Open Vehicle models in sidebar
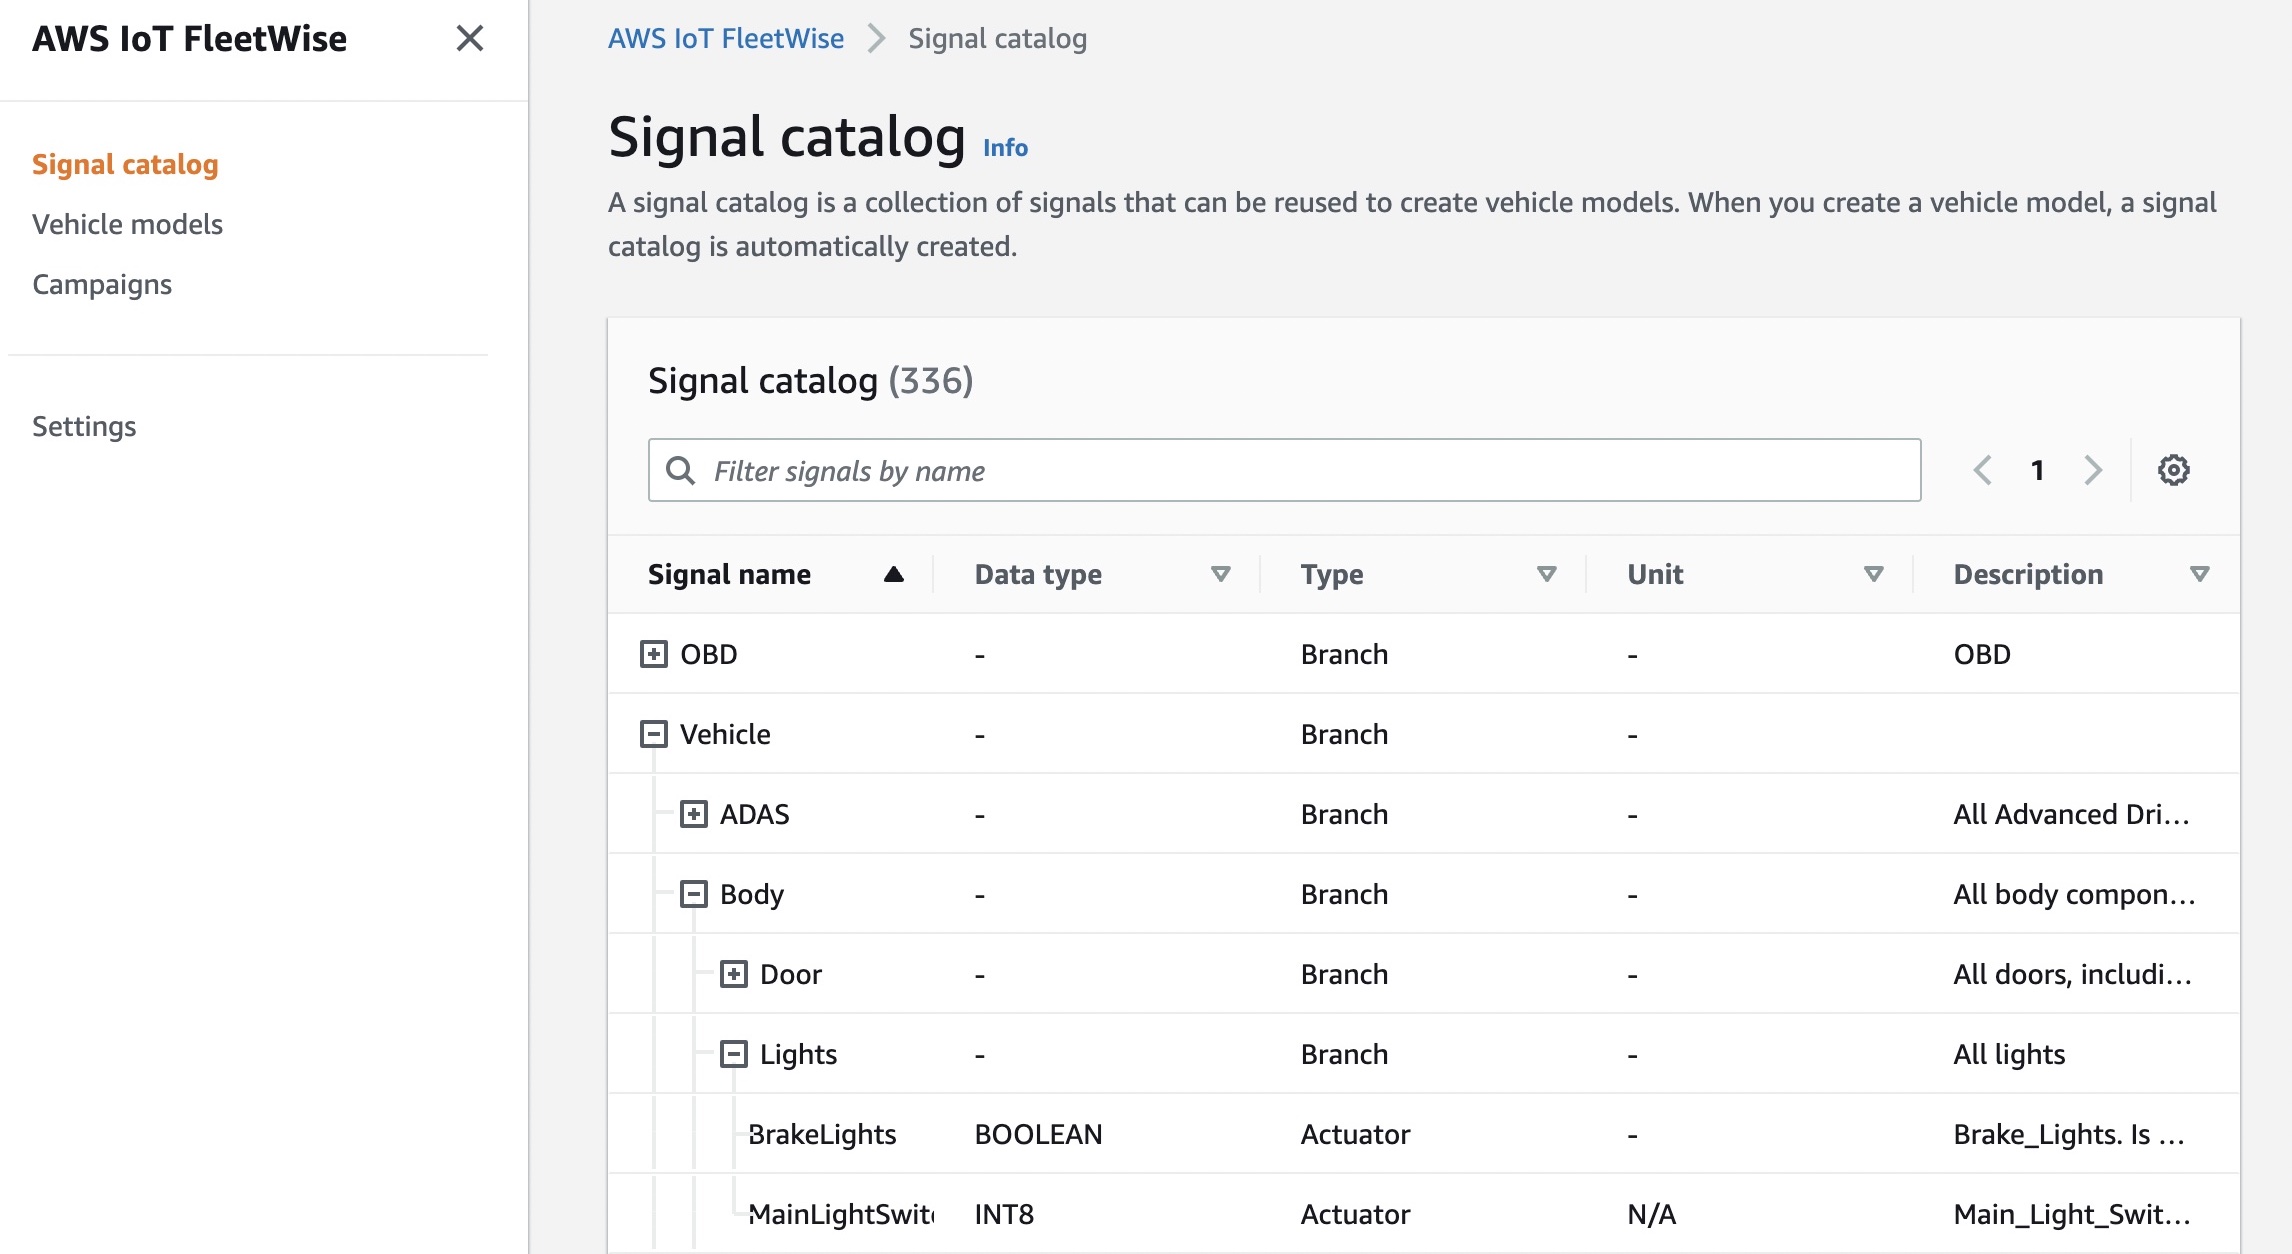 (127, 224)
